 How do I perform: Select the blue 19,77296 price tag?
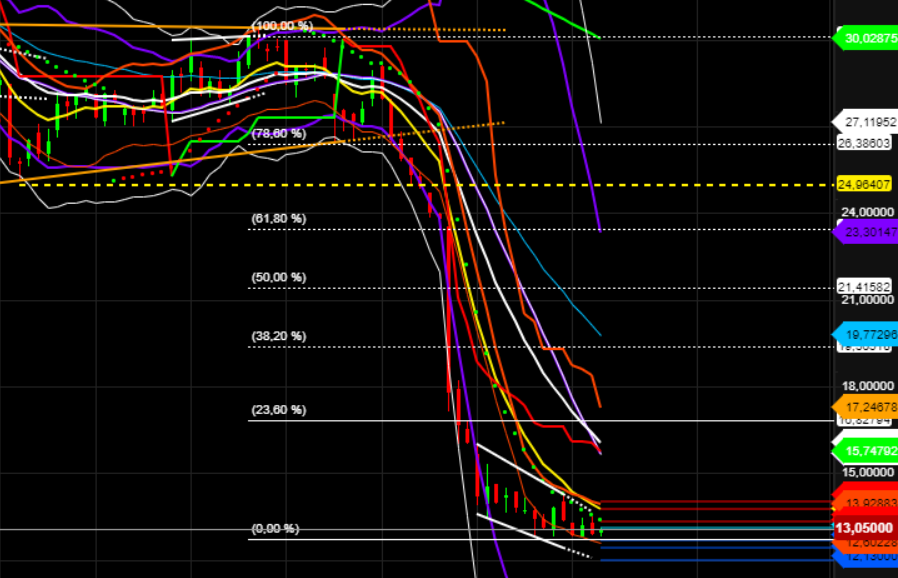(x=867, y=335)
